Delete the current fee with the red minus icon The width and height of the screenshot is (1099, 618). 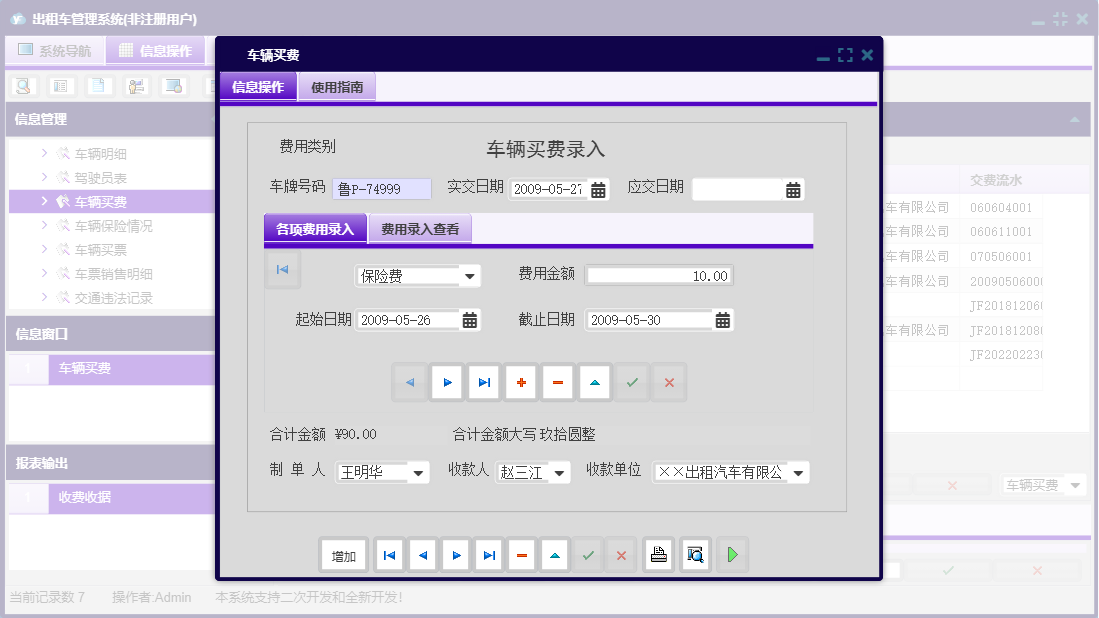coord(557,381)
